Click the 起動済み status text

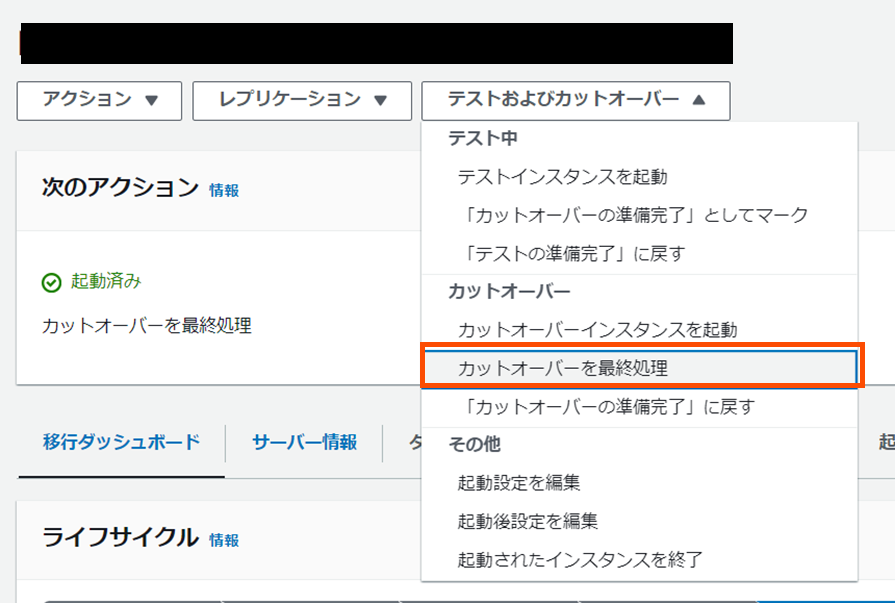tap(106, 281)
